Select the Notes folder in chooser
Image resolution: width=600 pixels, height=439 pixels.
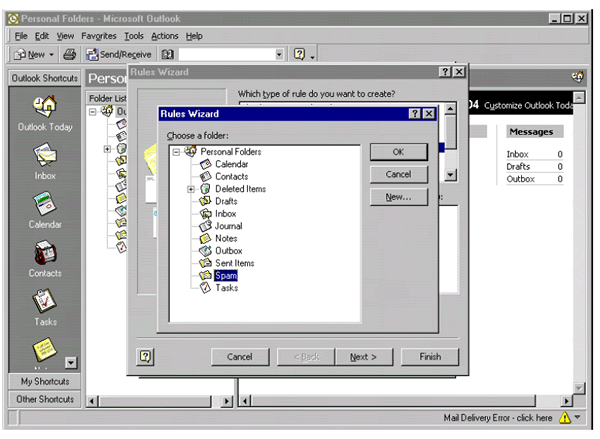click(x=226, y=238)
